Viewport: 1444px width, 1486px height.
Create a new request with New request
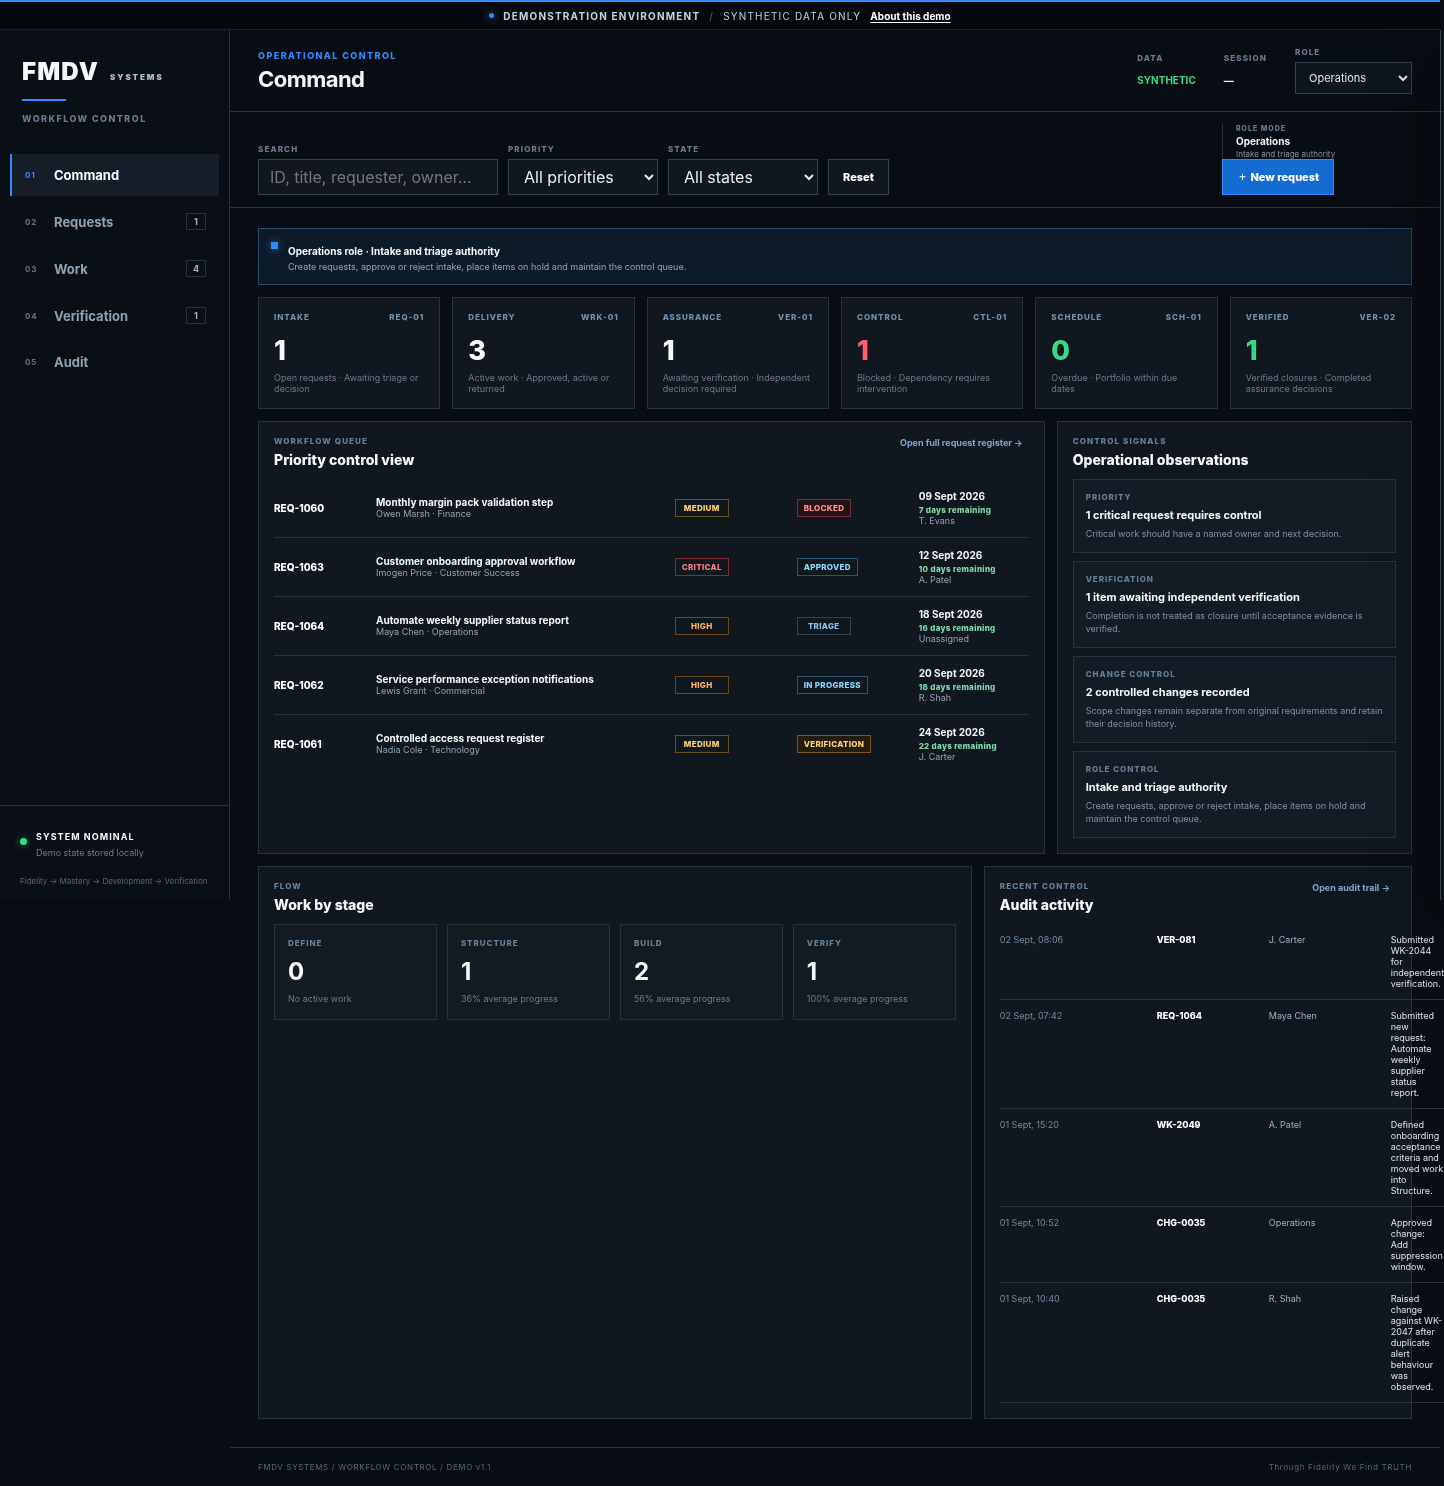click(1278, 177)
